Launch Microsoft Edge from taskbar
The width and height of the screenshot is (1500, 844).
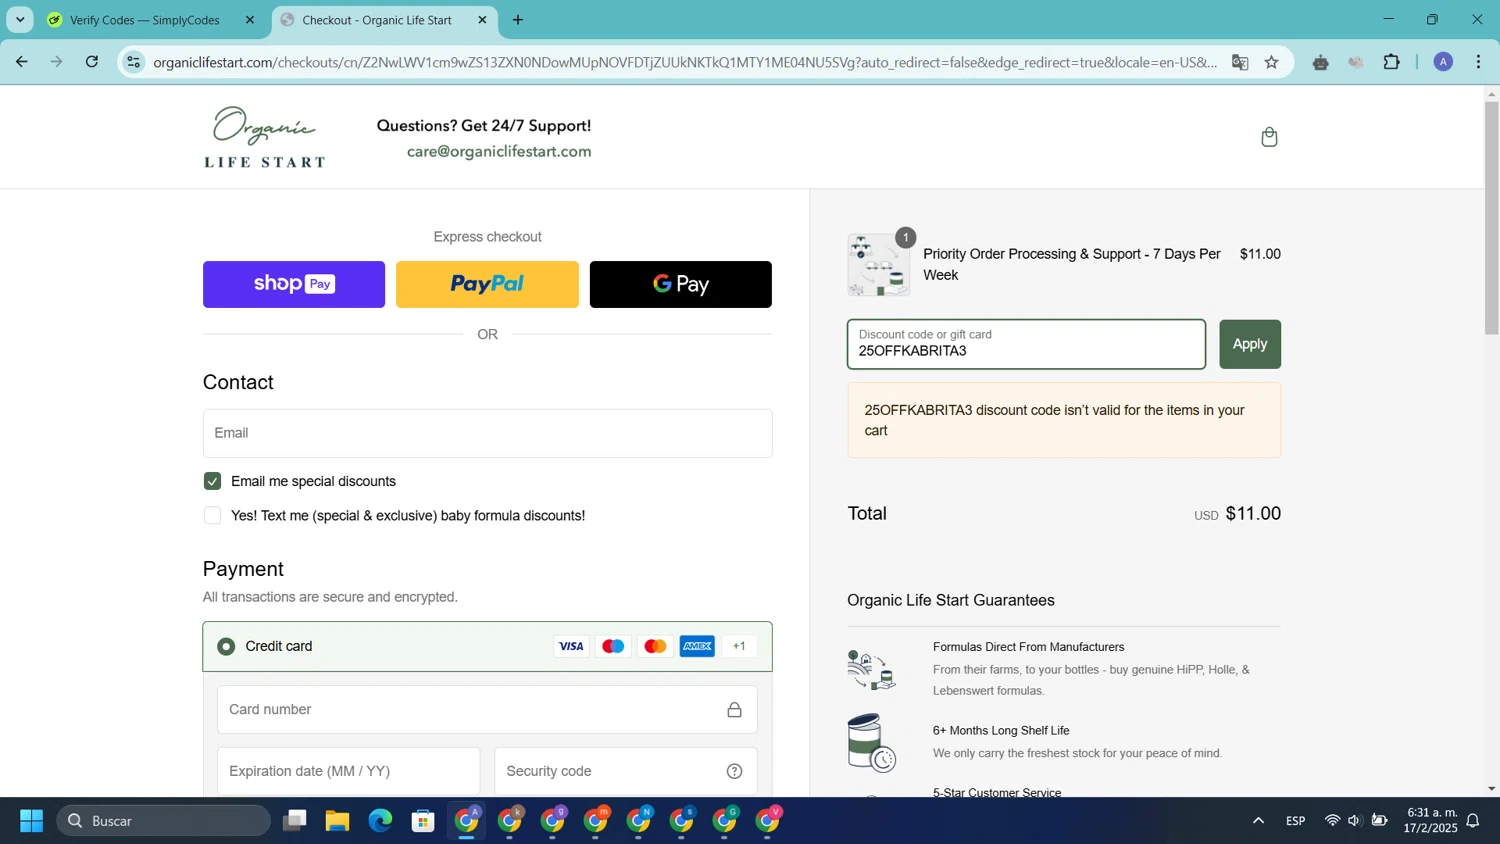point(380,821)
